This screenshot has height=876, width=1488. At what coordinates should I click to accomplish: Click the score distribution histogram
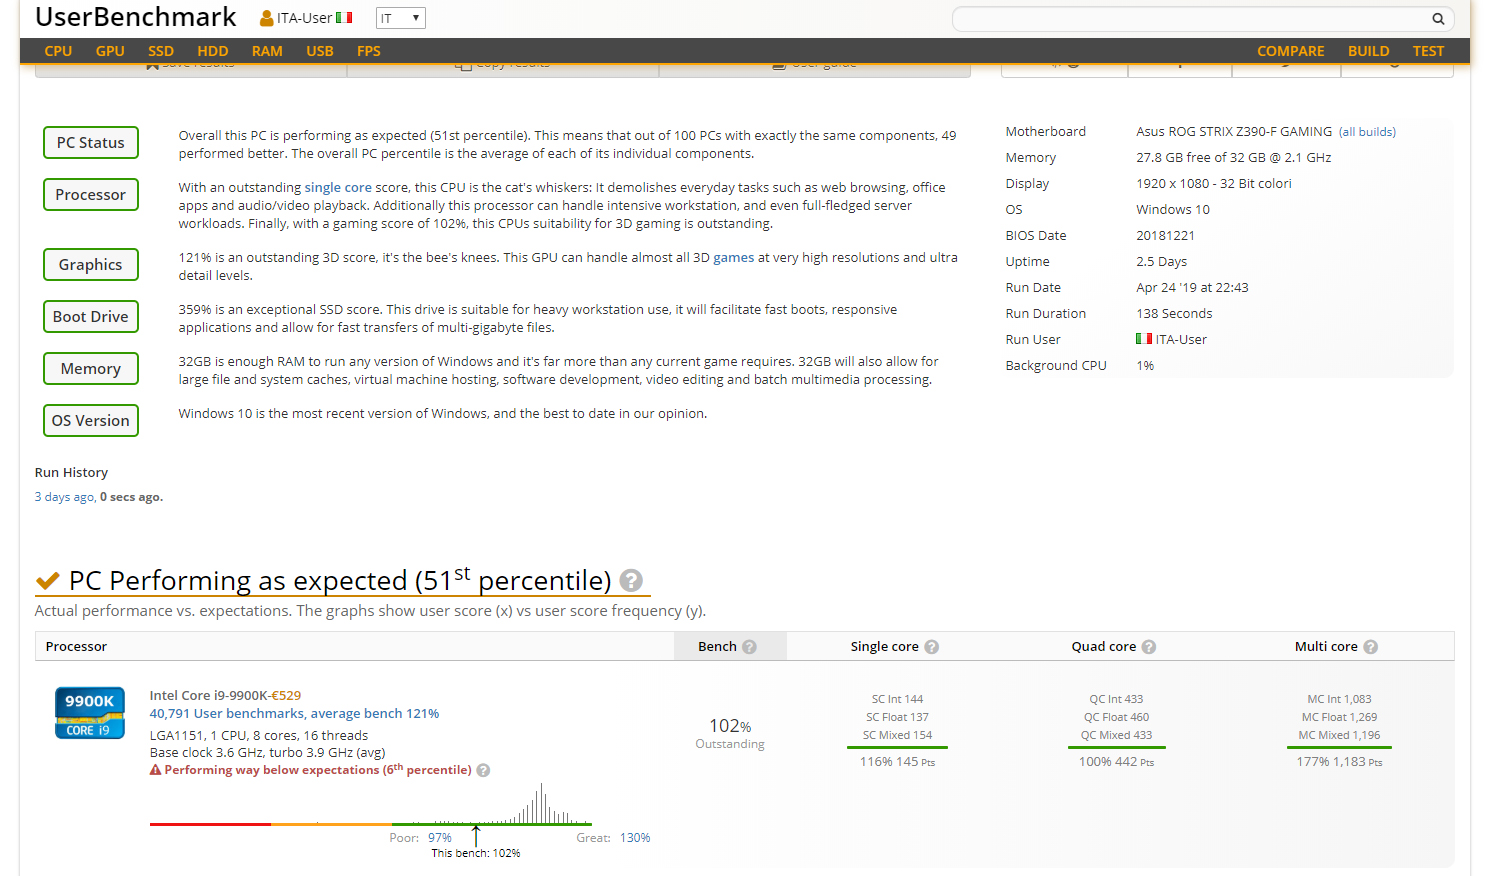click(370, 804)
